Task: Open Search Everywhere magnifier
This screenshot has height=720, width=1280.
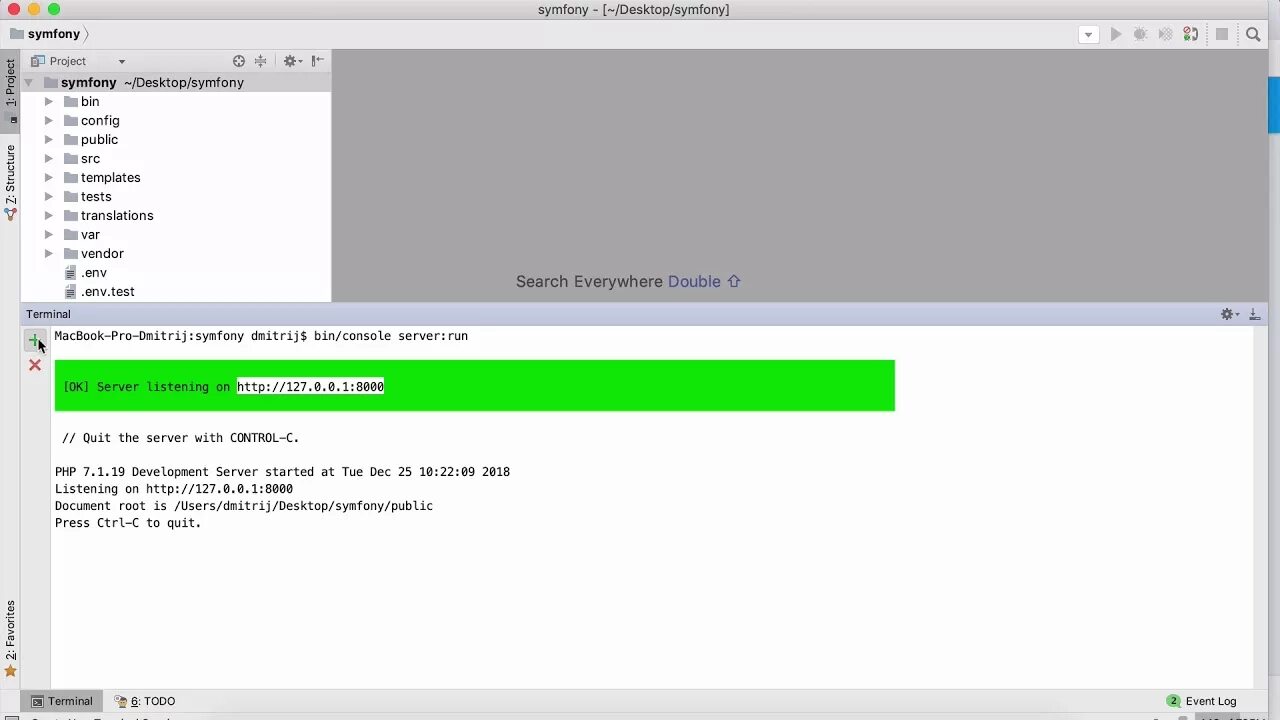Action: 1253,34
